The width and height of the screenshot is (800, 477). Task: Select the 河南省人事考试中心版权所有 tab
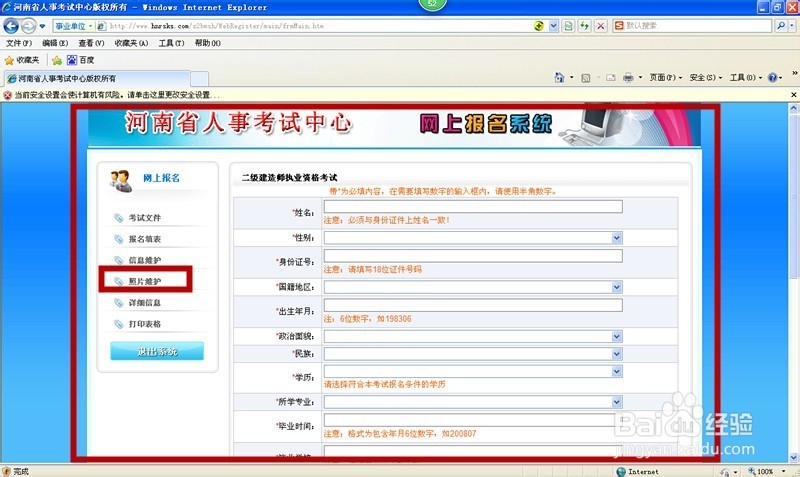point(97,79)
